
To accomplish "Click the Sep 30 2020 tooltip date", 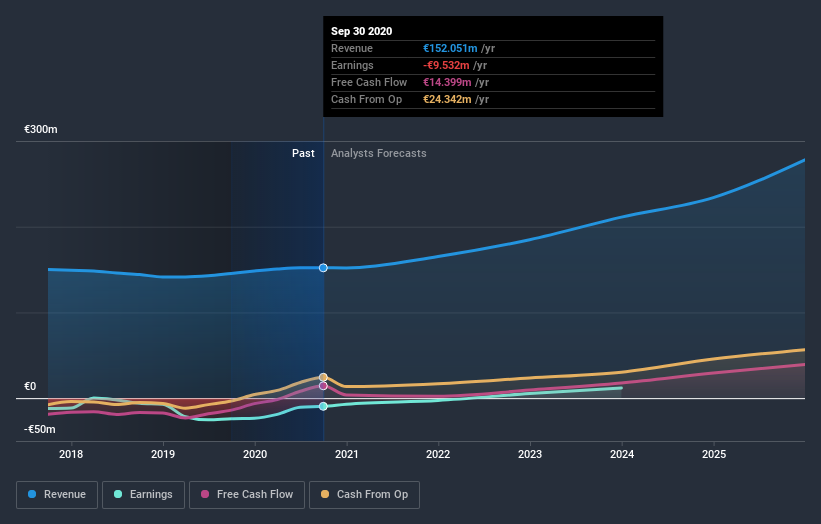I will [x=361, y=31].
